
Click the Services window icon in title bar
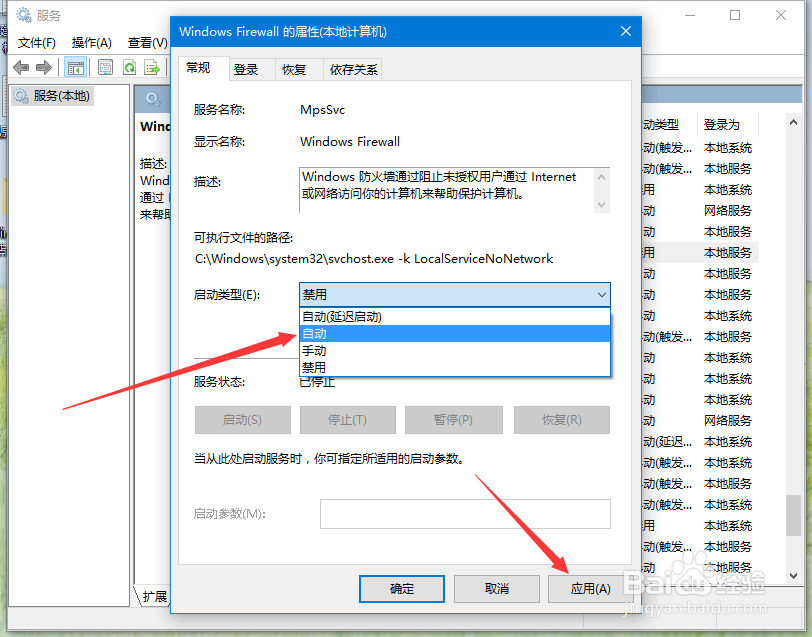click(x=24, y=15)
